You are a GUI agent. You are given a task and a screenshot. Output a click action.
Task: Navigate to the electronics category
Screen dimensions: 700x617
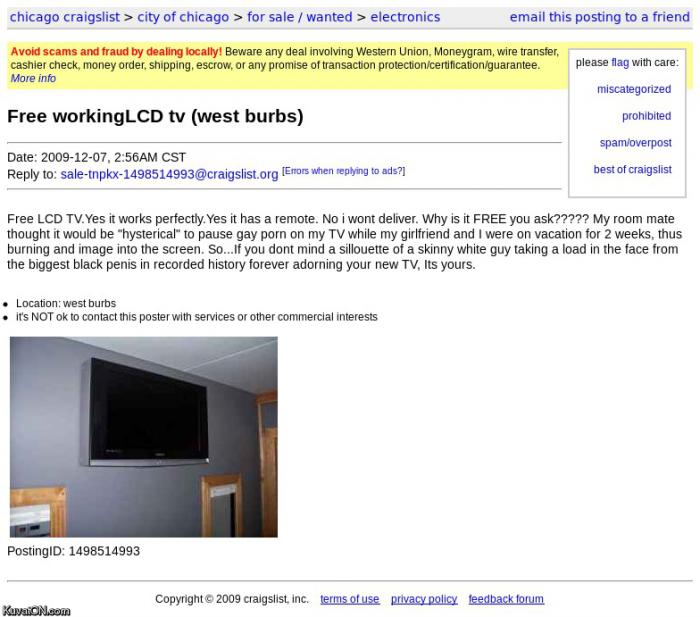point(405,17)
